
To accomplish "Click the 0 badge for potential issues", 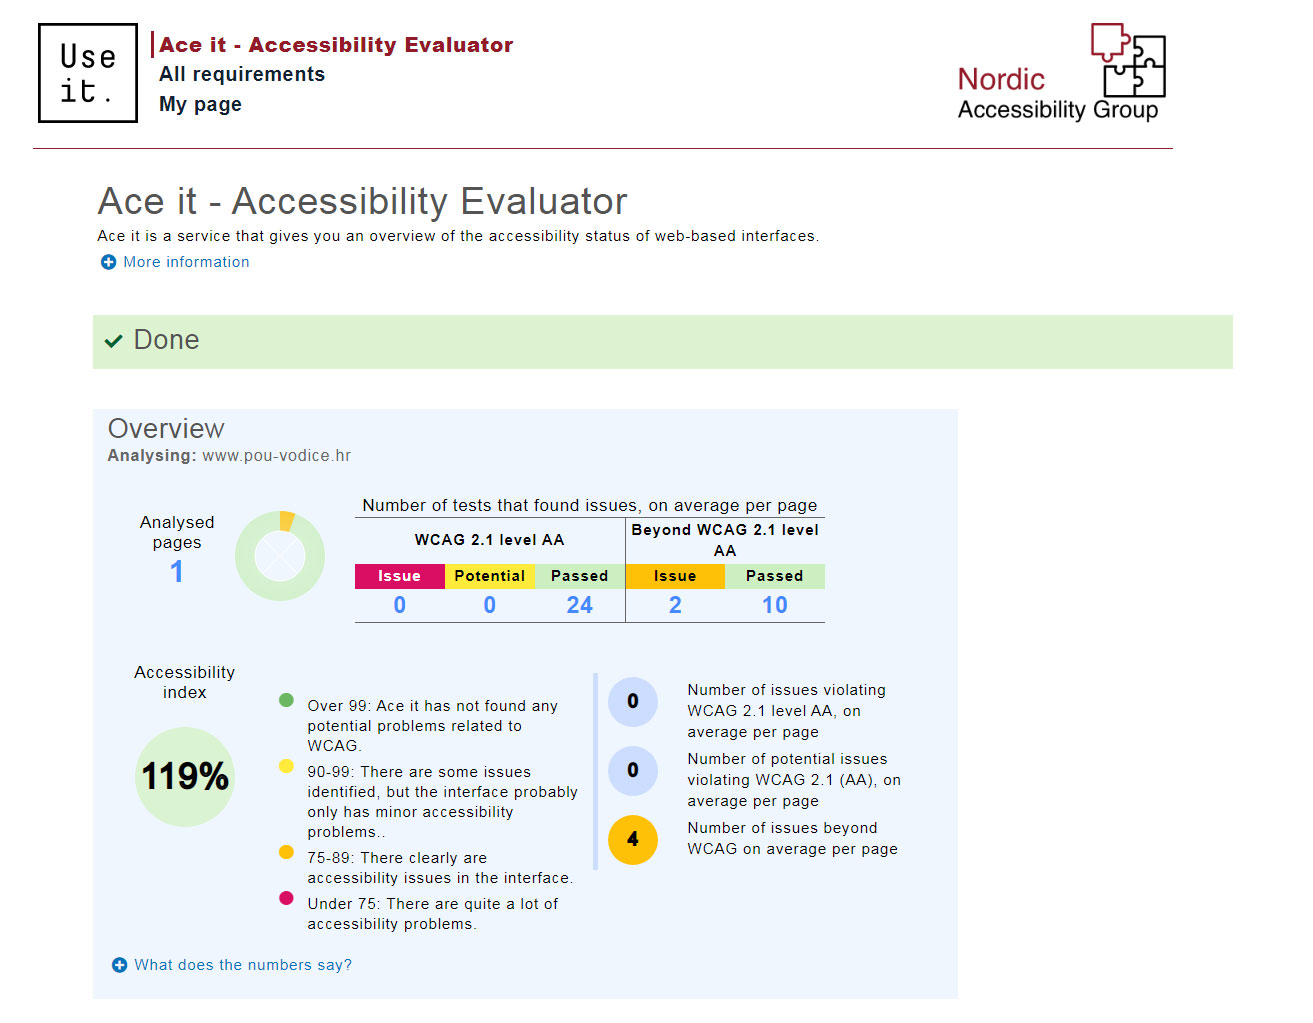I will click(x=633, y=771).
